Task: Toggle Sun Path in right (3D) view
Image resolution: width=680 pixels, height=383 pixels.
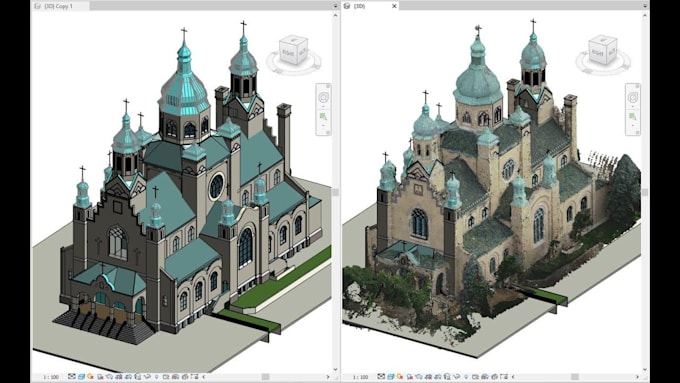Action: tap(401, 377)
